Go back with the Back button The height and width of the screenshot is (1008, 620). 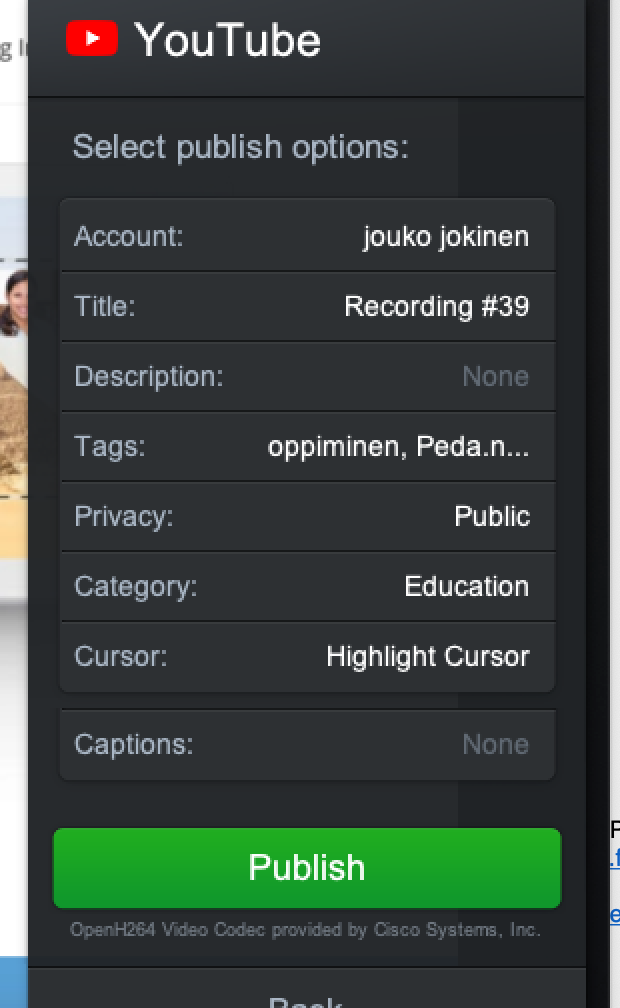pos(306,998)
